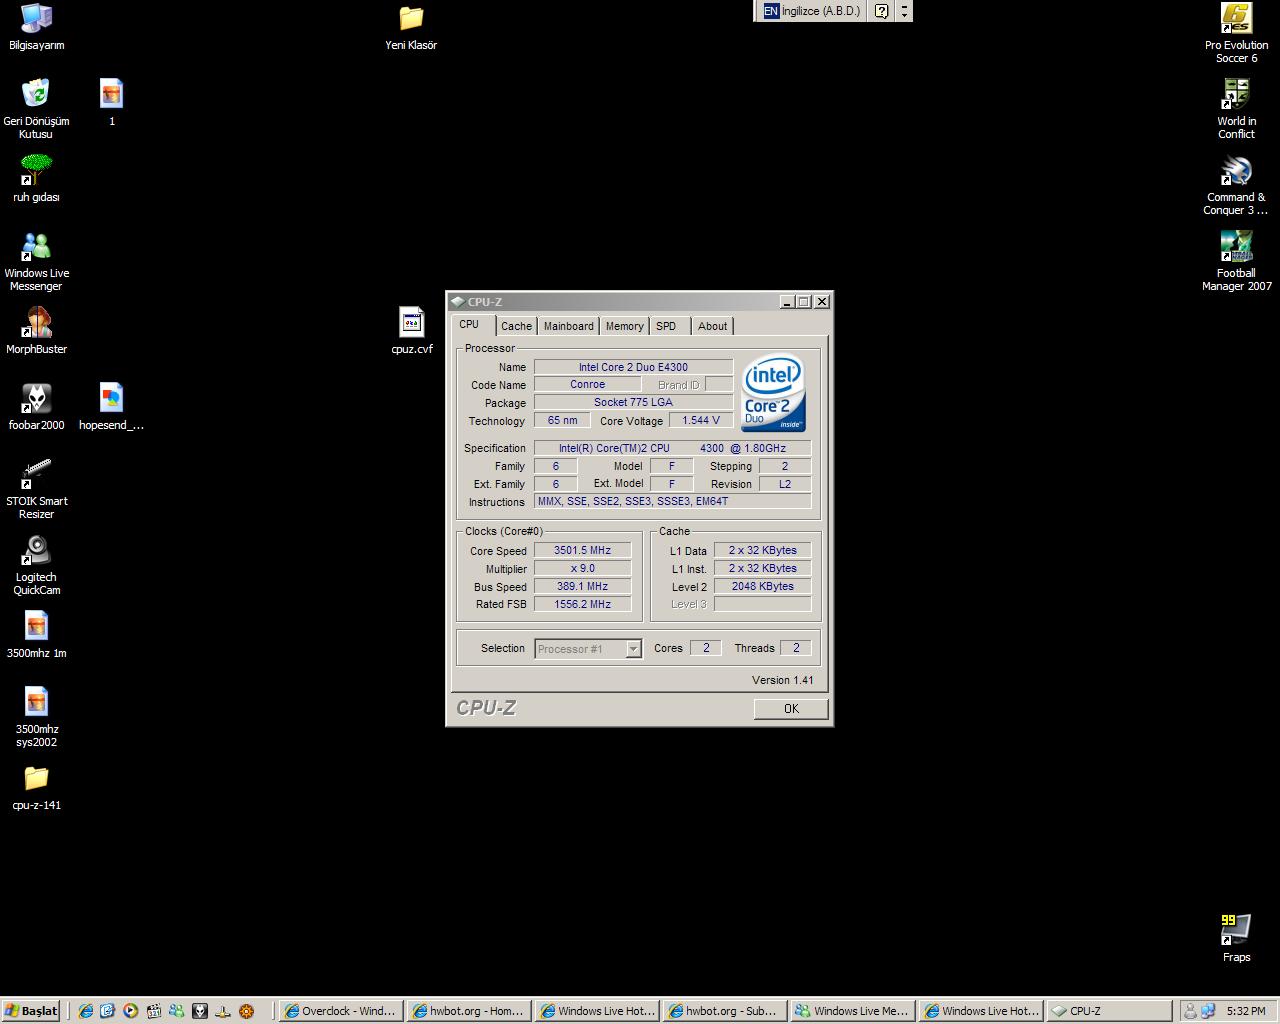Click the orange gear quick launch icon

tap(246, 1011)
